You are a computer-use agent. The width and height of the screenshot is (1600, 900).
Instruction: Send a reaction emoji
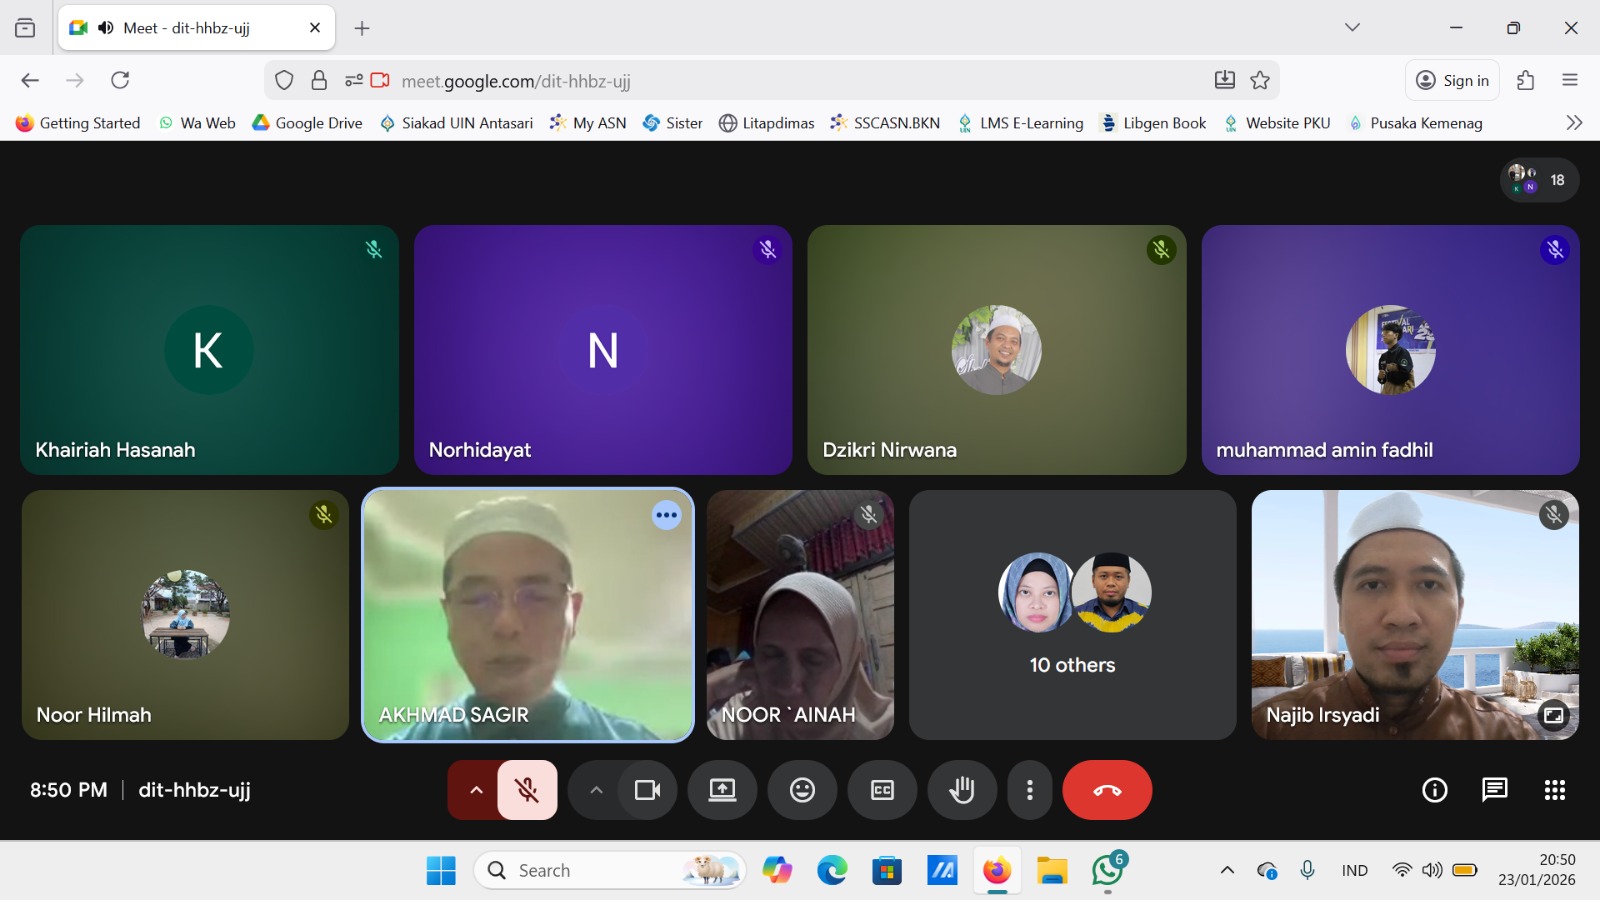[x=802, y=790]
